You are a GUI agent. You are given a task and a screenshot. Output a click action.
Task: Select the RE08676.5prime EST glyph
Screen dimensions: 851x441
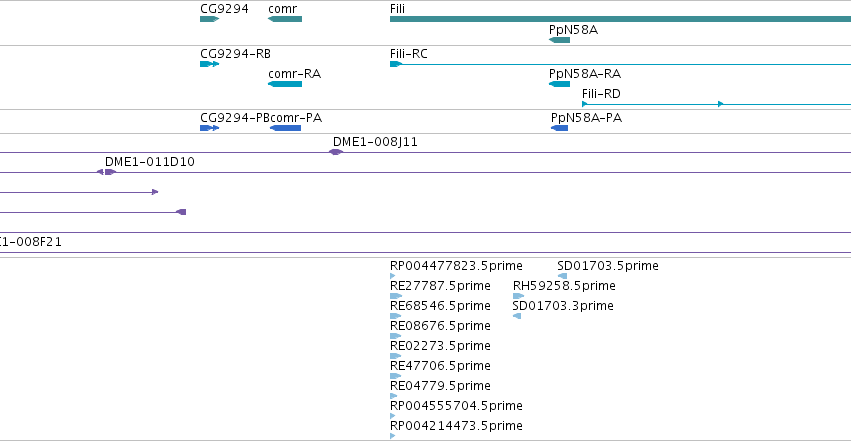[396, 336]
